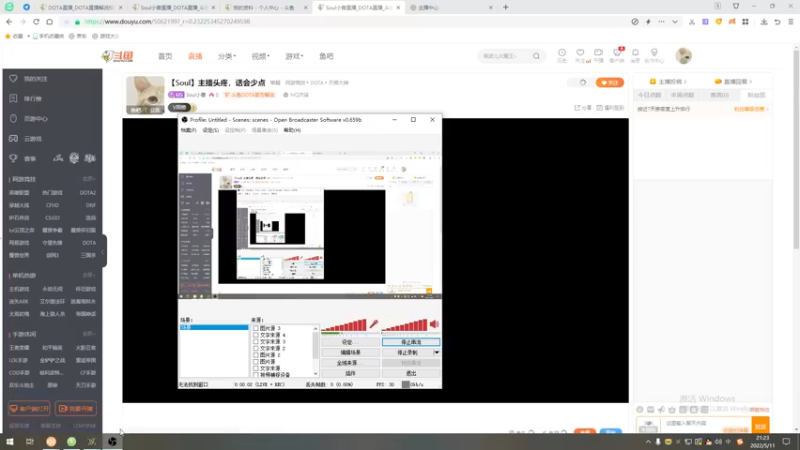Click the user avatar in the Douyu header
Viewport: 800px width, 450px height.
684,56
